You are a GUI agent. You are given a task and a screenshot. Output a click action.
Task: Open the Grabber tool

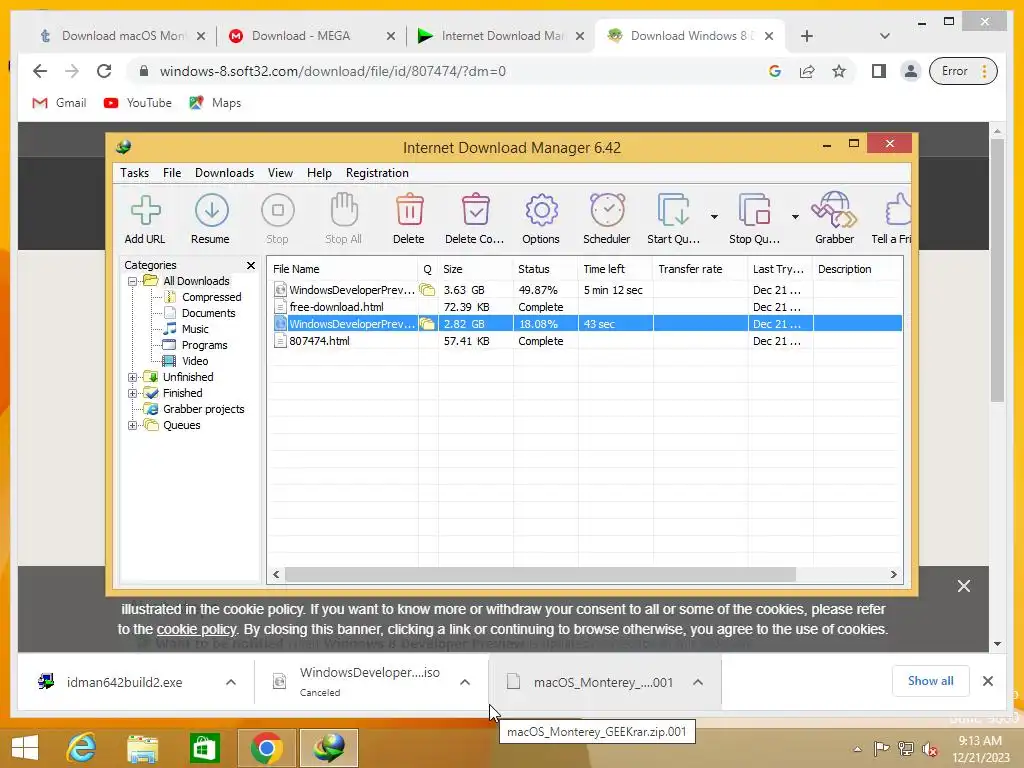coord(835,218)
